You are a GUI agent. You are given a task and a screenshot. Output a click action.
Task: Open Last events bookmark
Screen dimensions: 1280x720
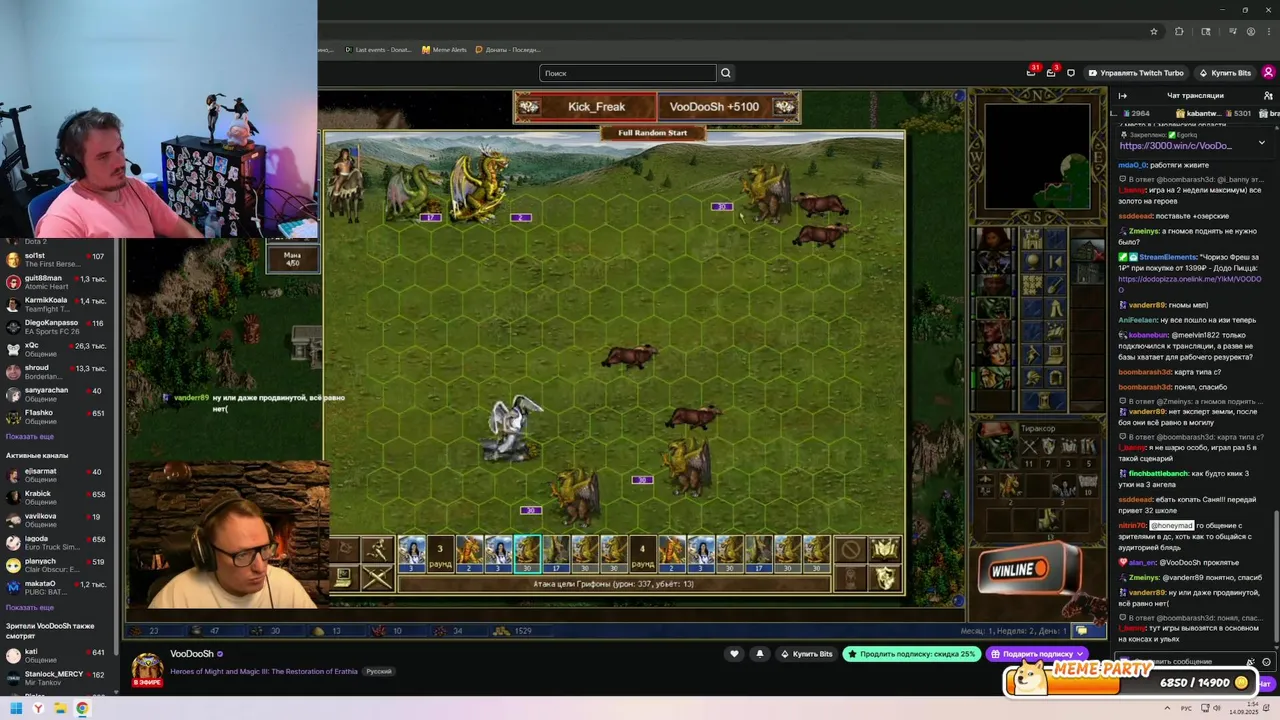click(378, 50)
